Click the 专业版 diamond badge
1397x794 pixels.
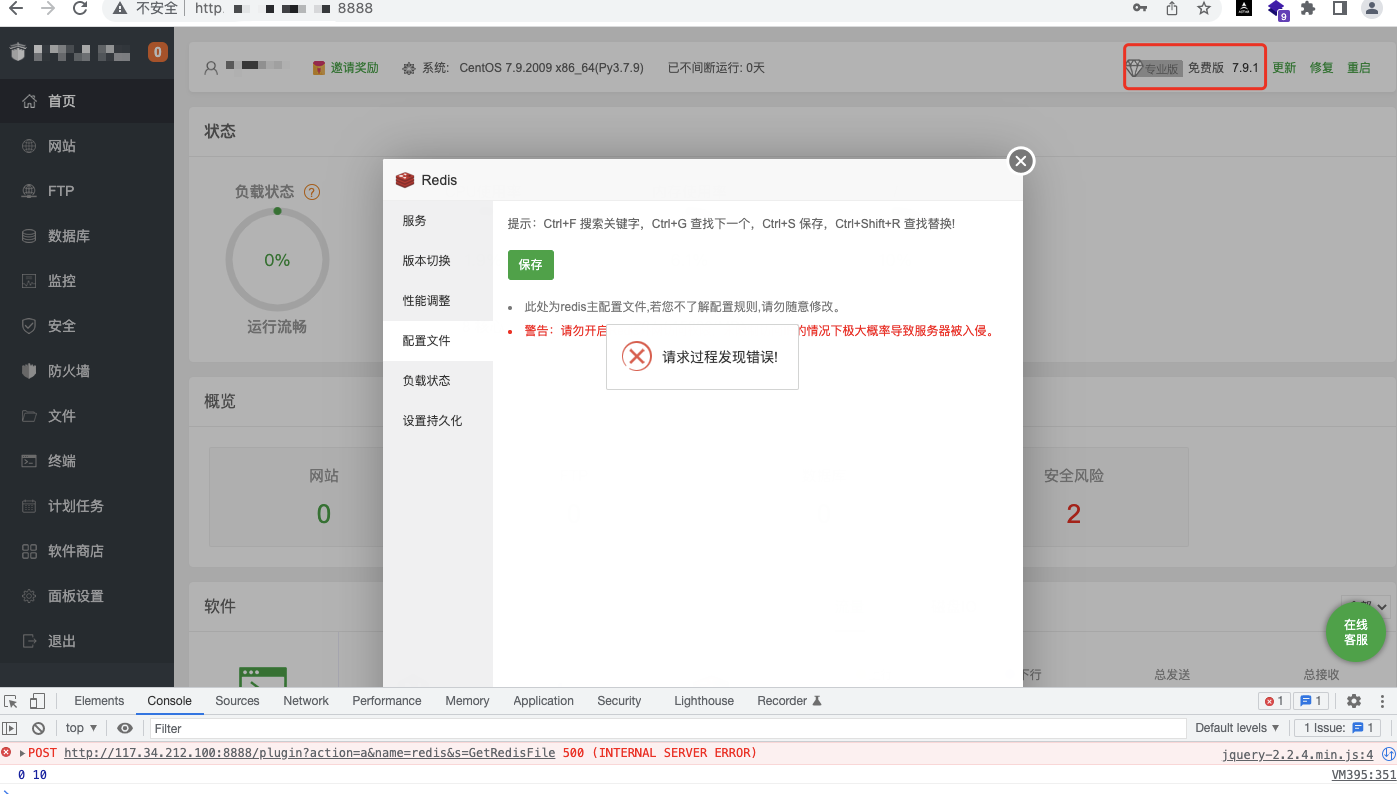(1154, 68)
